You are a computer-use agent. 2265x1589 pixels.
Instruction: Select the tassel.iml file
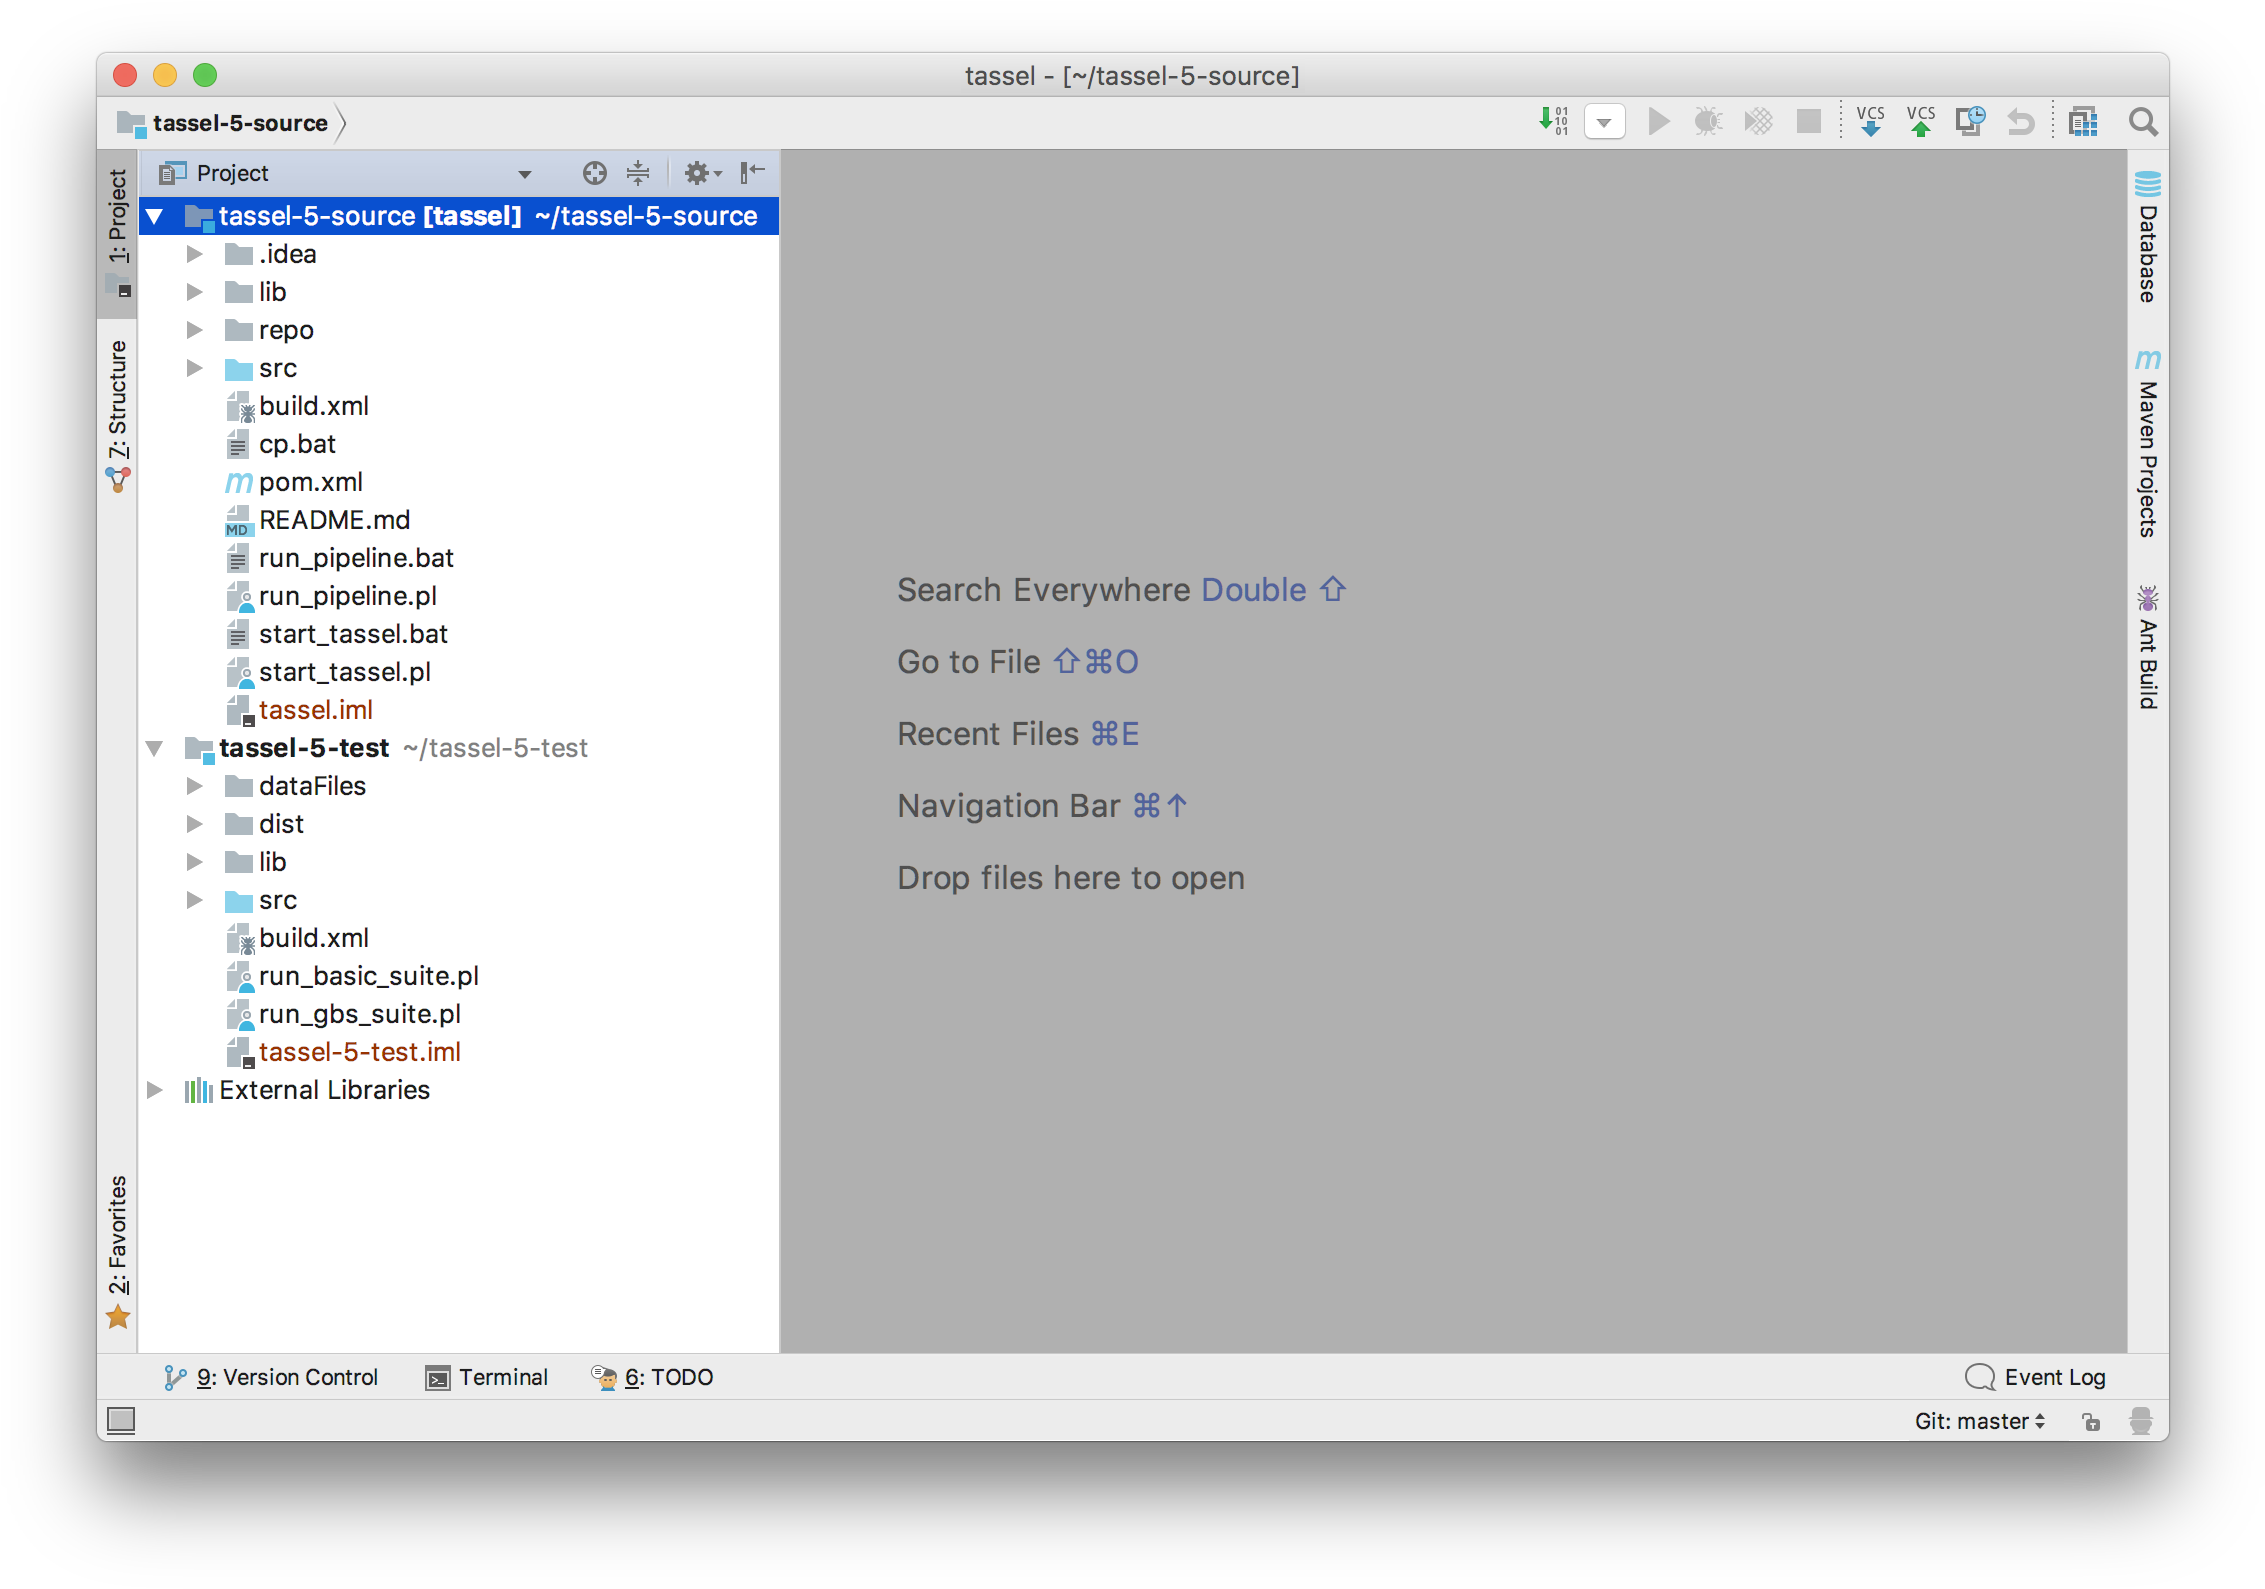[315, 710]
